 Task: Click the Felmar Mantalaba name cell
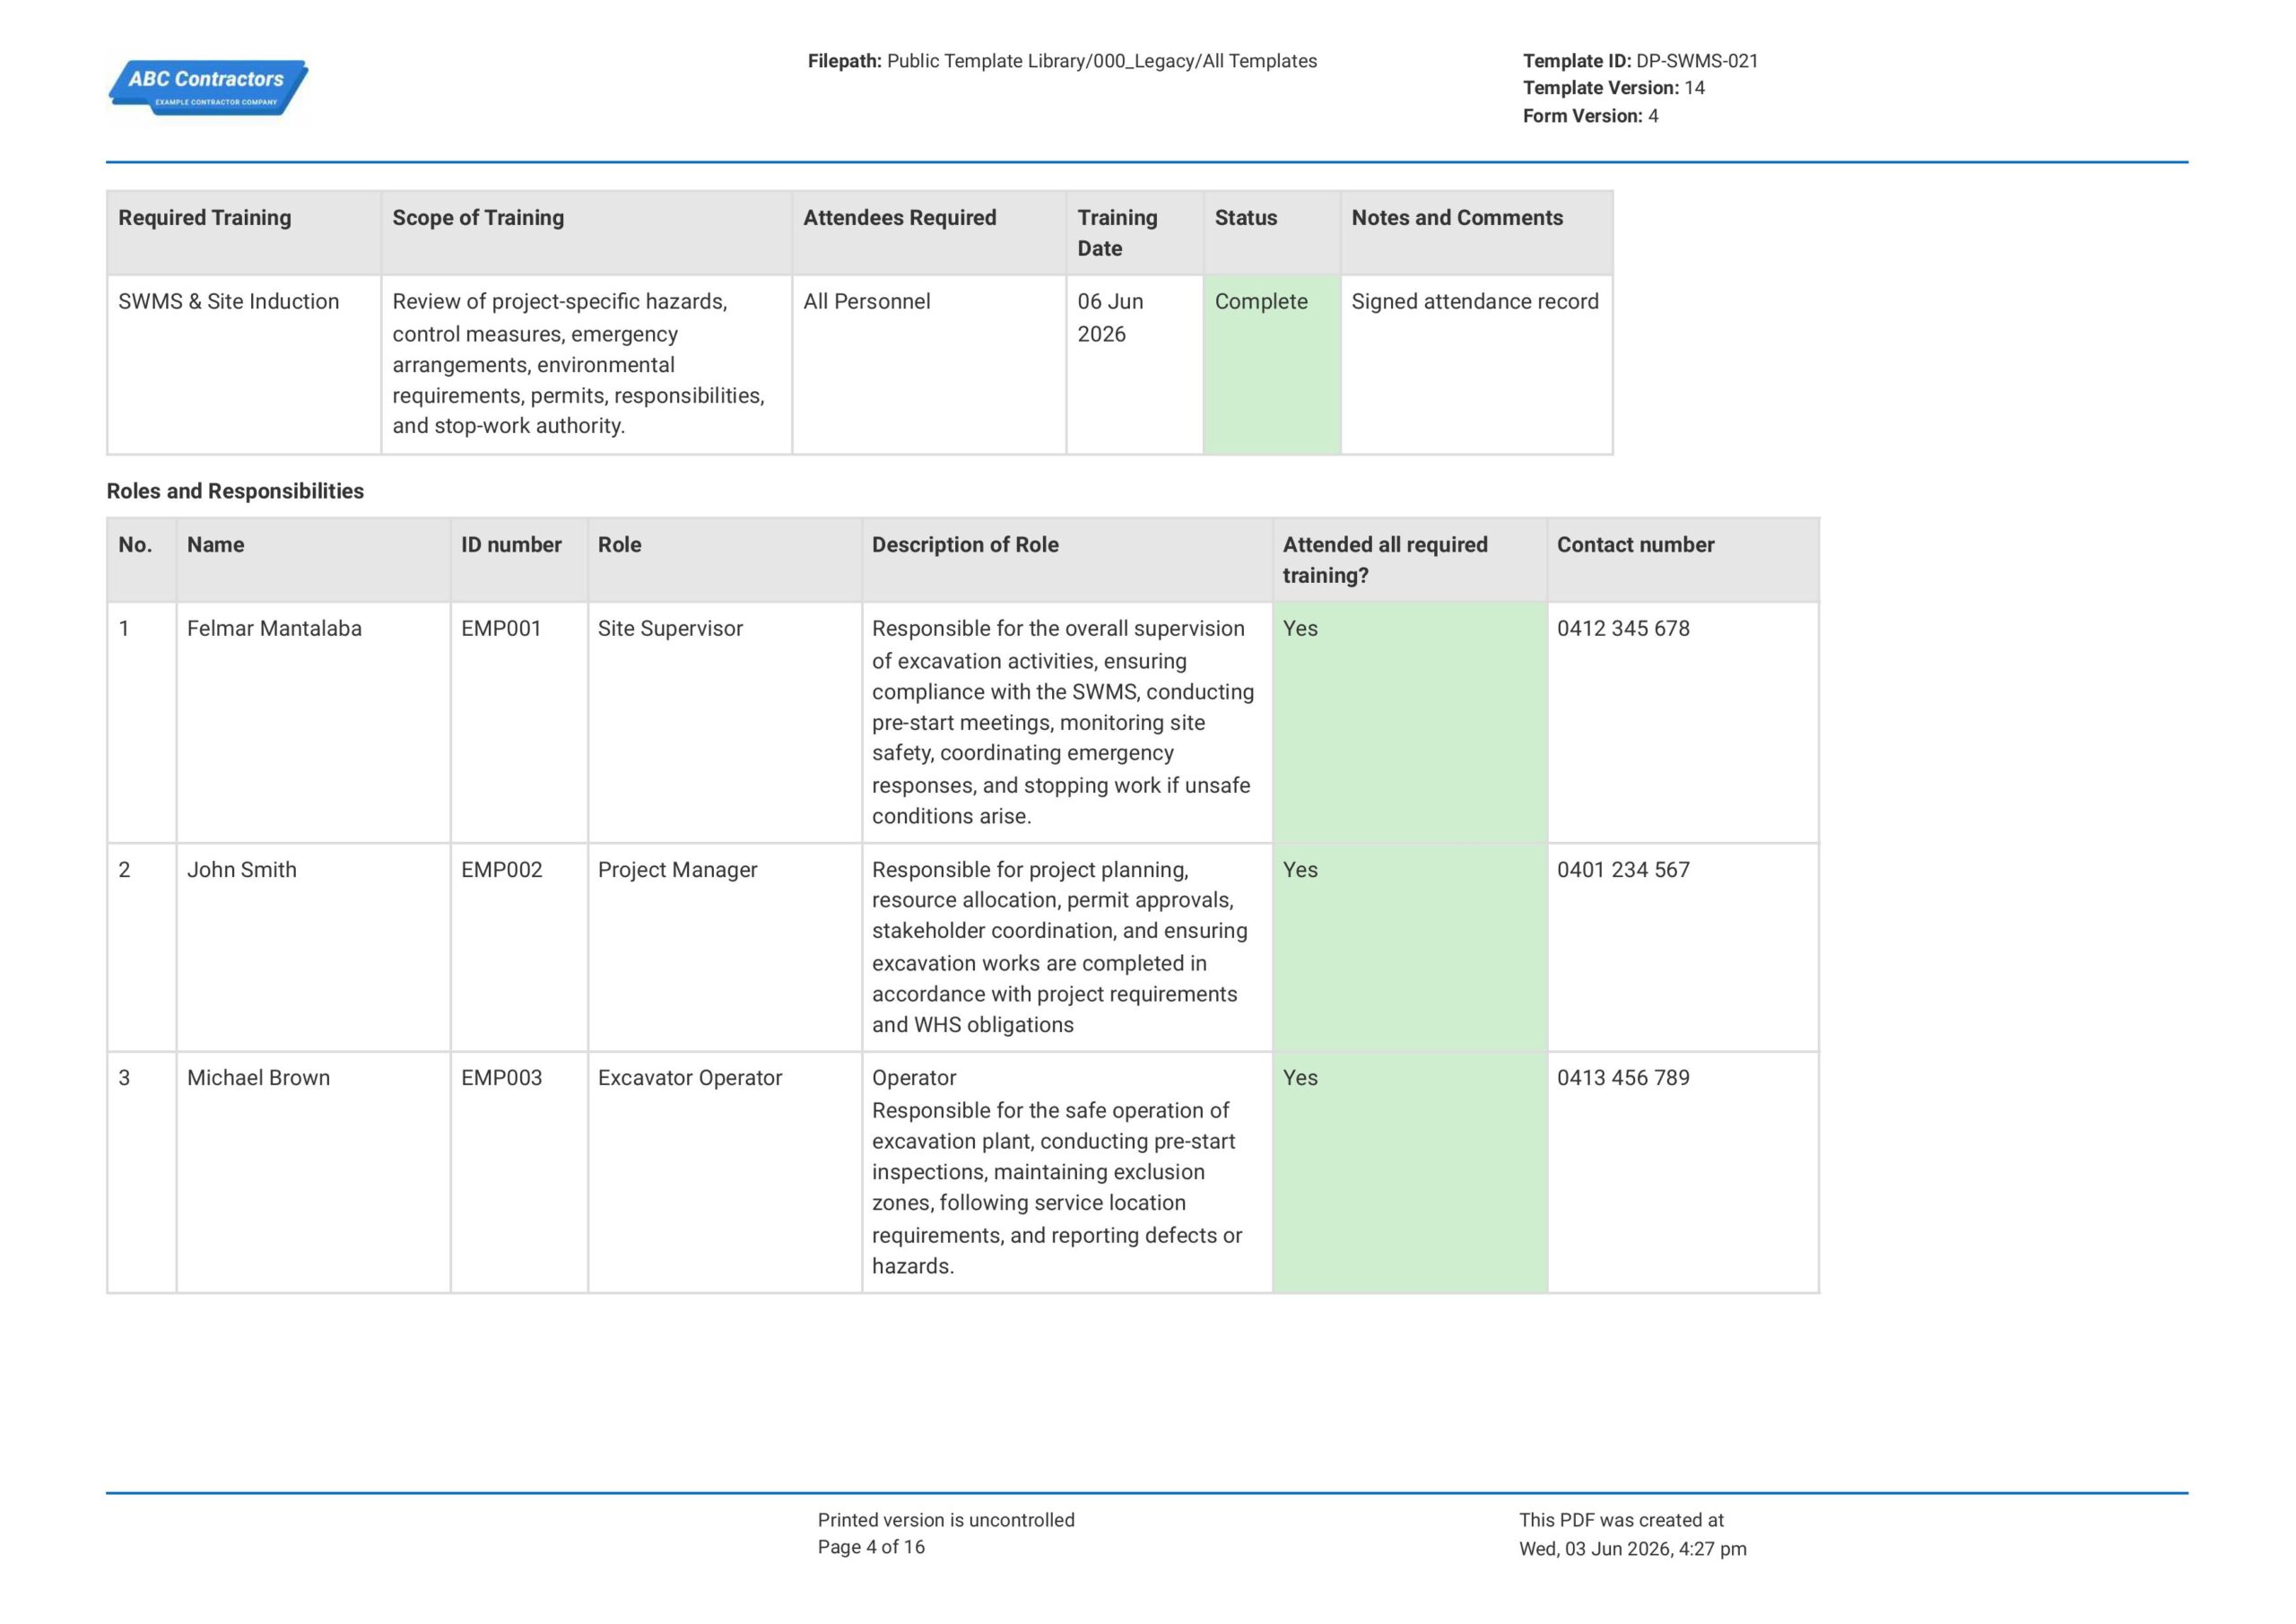[313, 722]
